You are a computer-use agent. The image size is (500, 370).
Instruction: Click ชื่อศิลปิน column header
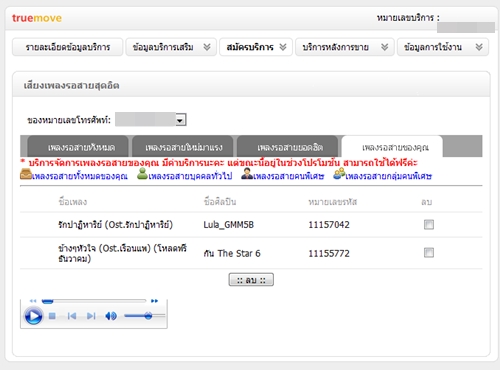pos(220,202)
